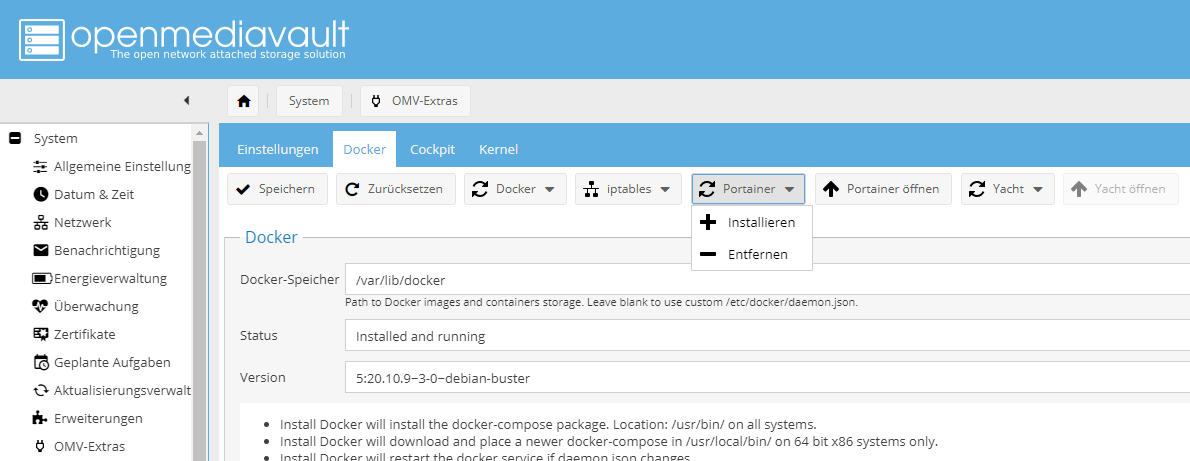Viewport: 1190px width, 461px height.
Task: Switch to the Cockpit tab
Action: click(432, 149)
